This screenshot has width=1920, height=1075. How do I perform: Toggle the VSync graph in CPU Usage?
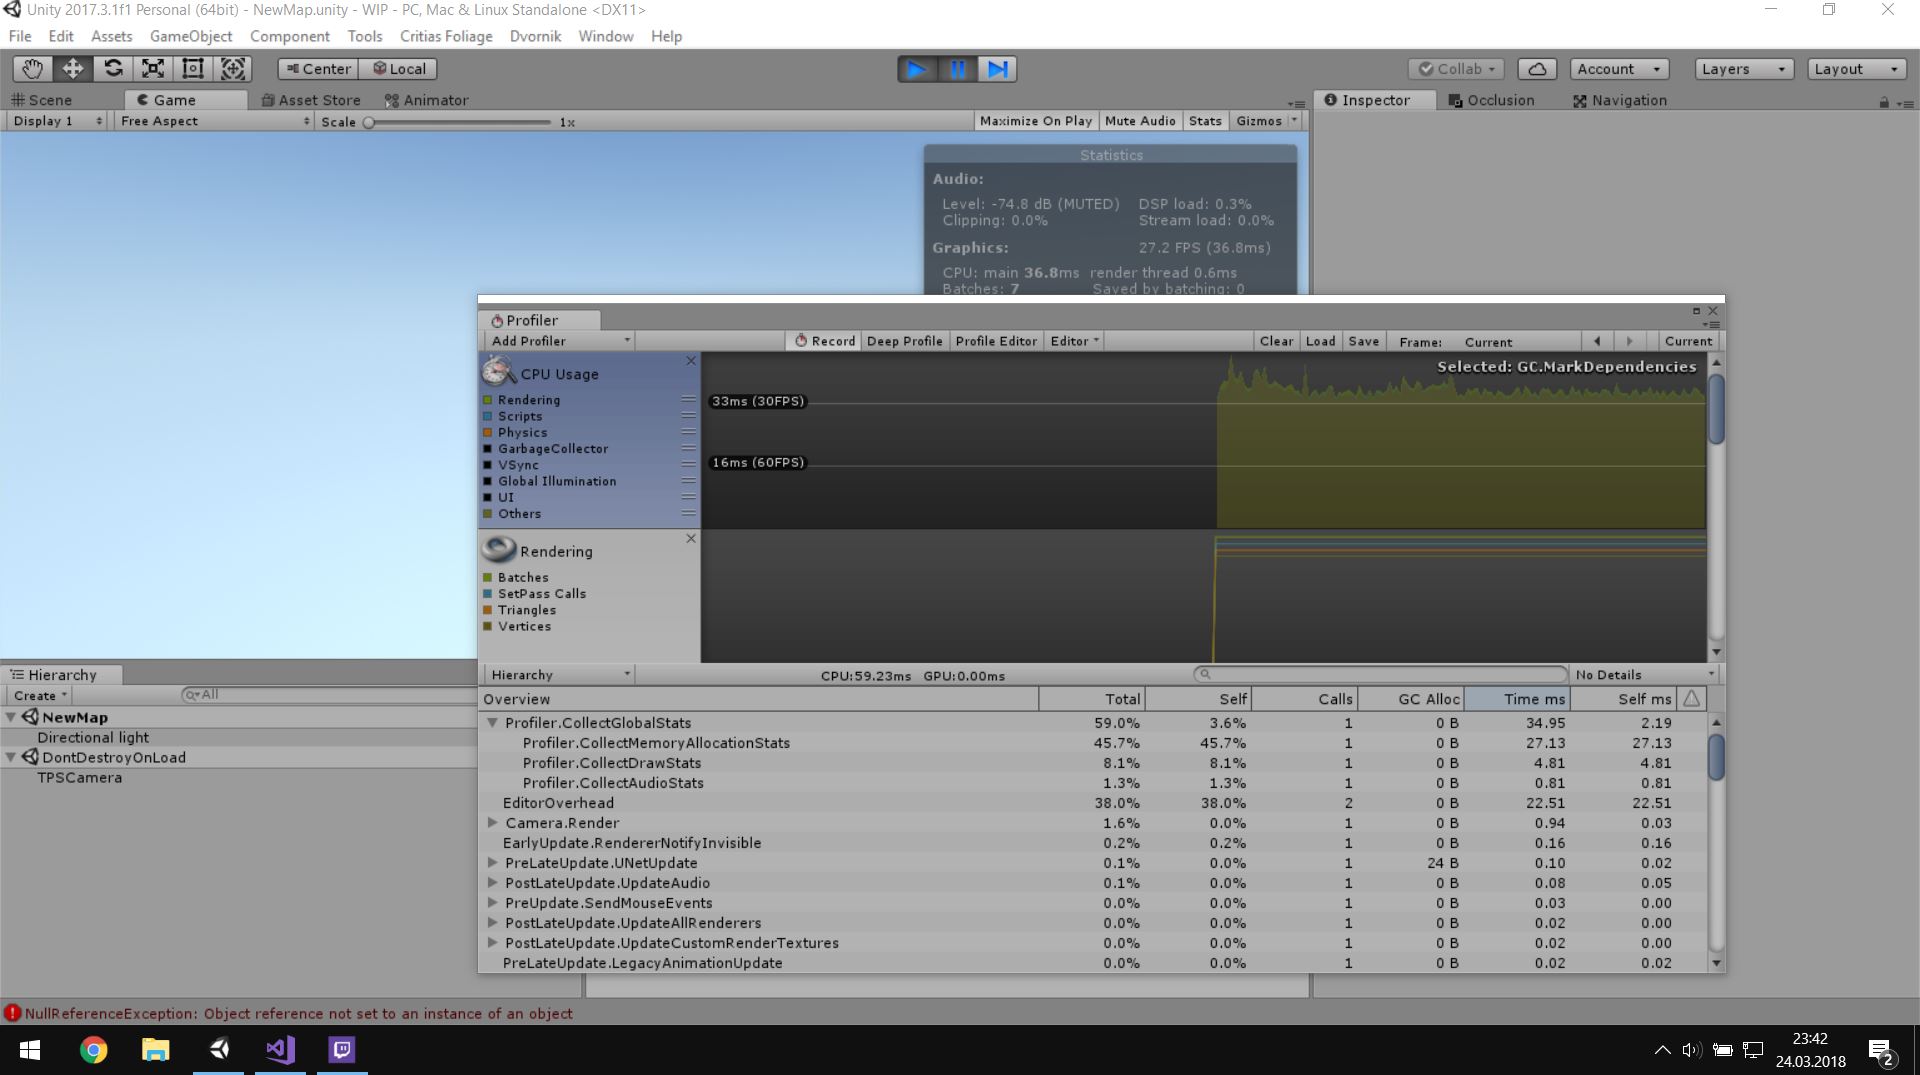click(x=488, y=465)
